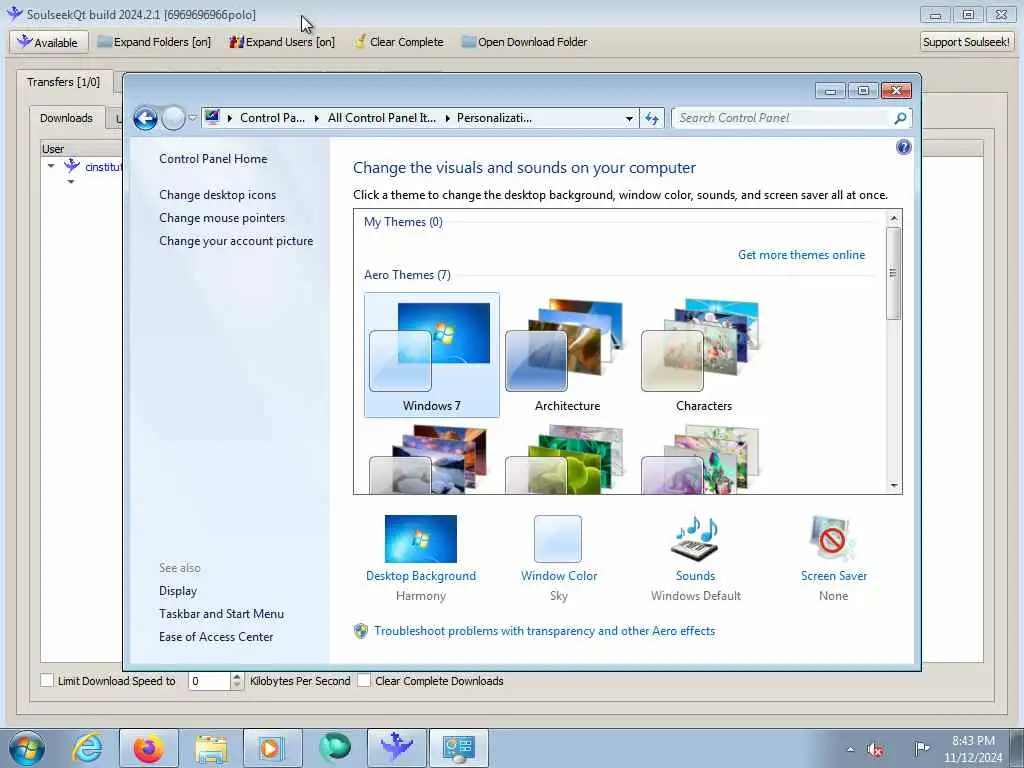Open the address bar history dropdown
This screenshot has width=1024, height=768.
(629, 118)
